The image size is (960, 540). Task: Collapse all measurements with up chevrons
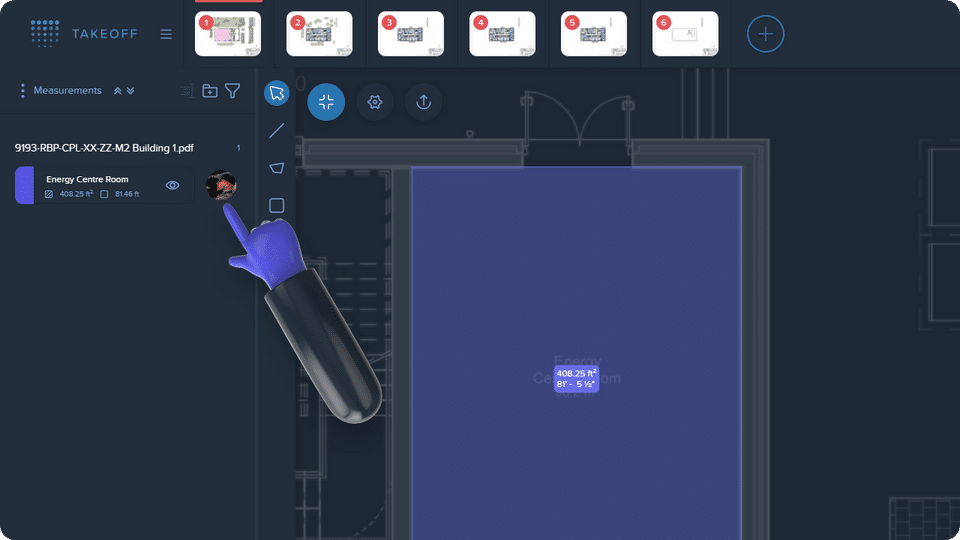point(118,91)
